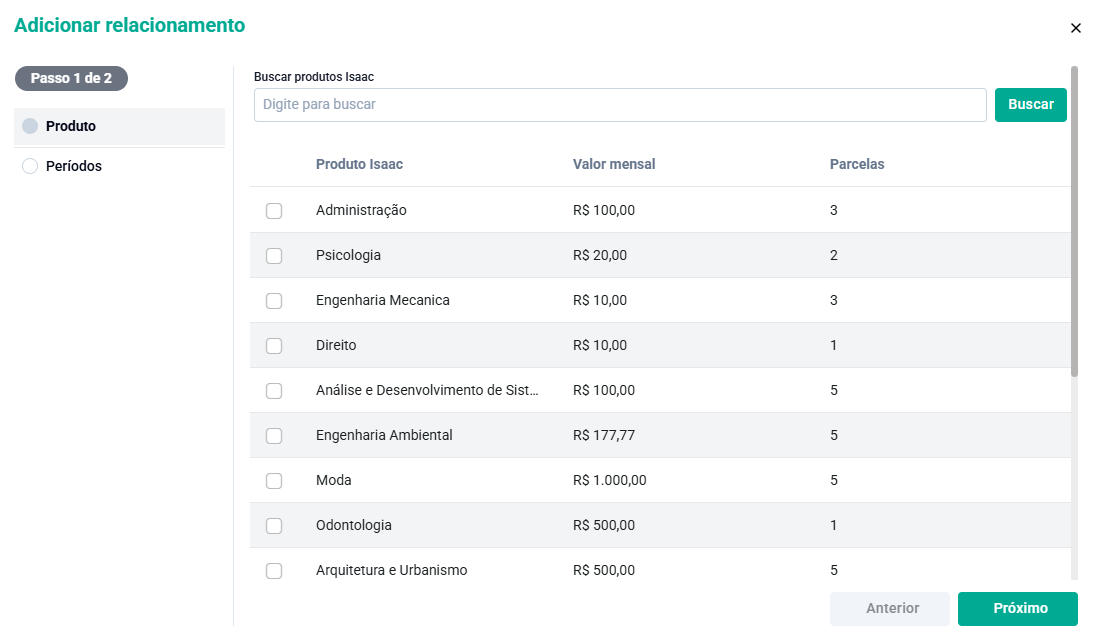Screen dimensions: 1095x634
Task: Check the Arquitetura e Urbanismo checkbox
Action: 274,571
